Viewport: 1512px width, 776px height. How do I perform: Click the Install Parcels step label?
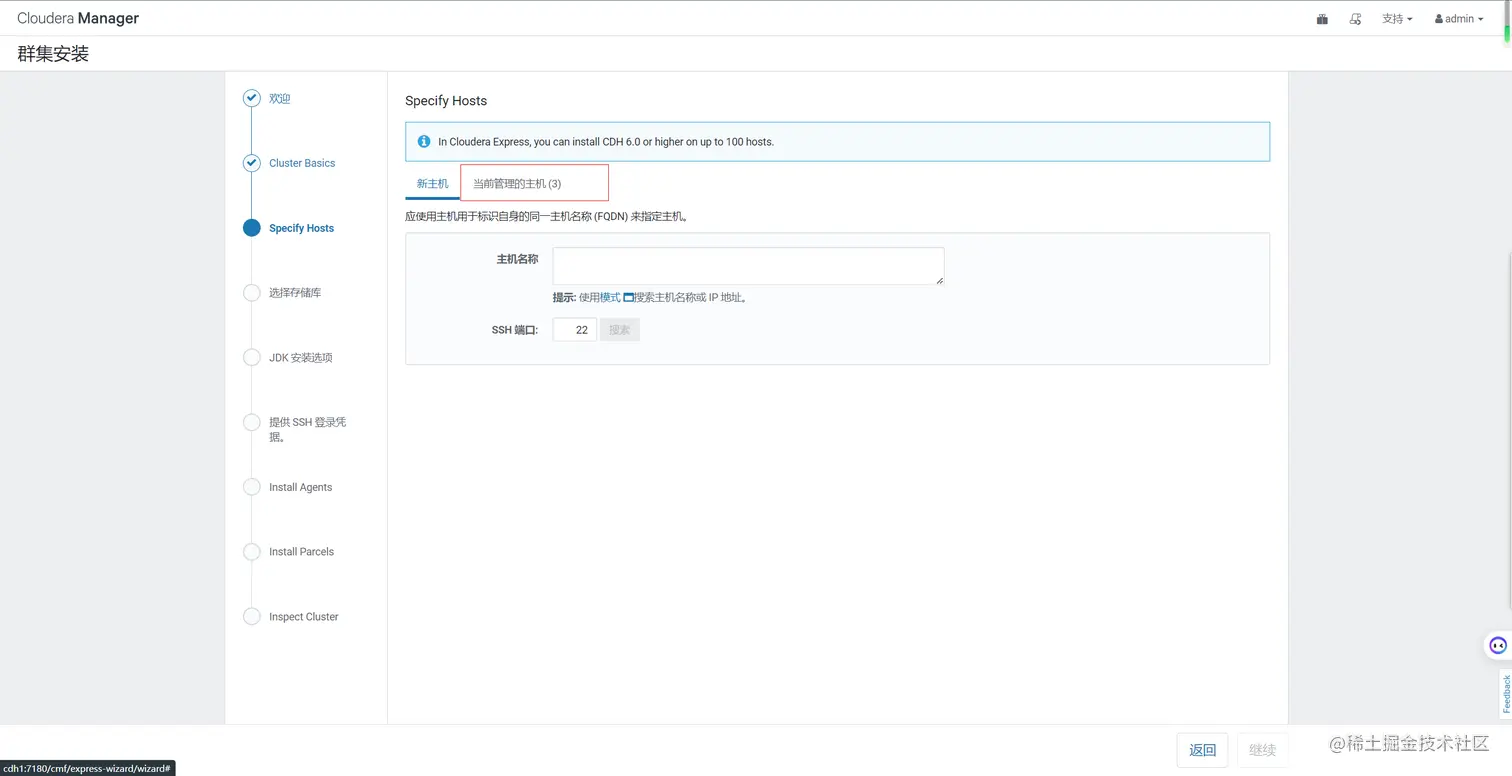(301, 552)
